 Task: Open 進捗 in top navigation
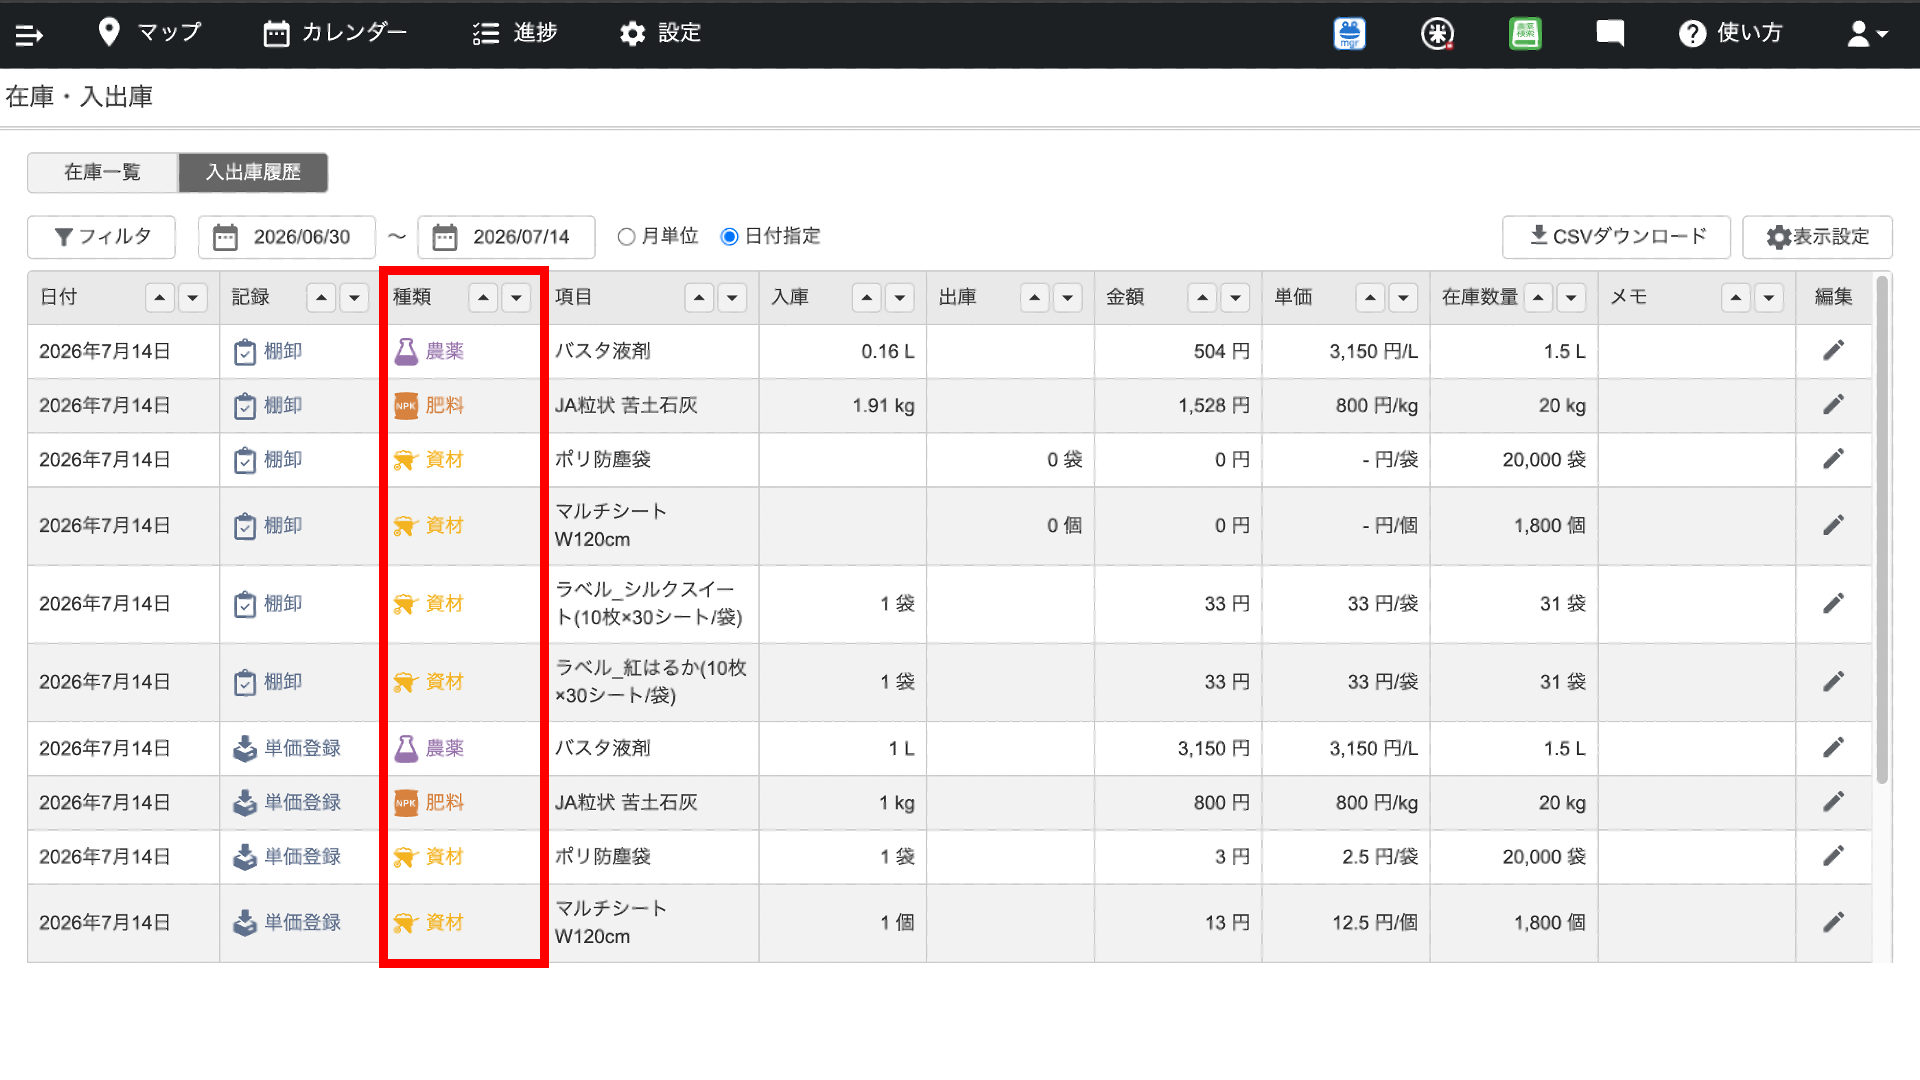[x=515, y=33]
